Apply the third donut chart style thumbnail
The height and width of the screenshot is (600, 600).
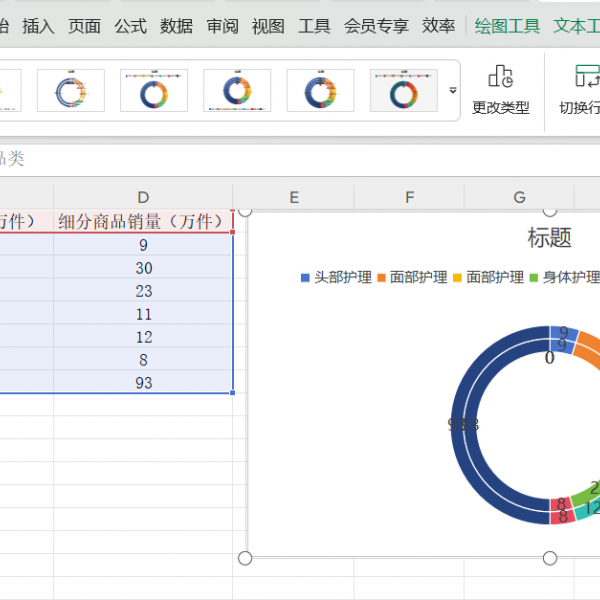coord(237,91)
